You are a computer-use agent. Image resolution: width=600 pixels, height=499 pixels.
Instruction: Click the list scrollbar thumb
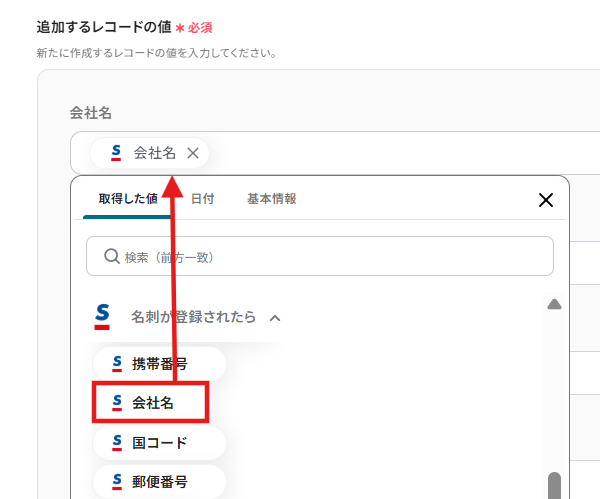[554, 485]
